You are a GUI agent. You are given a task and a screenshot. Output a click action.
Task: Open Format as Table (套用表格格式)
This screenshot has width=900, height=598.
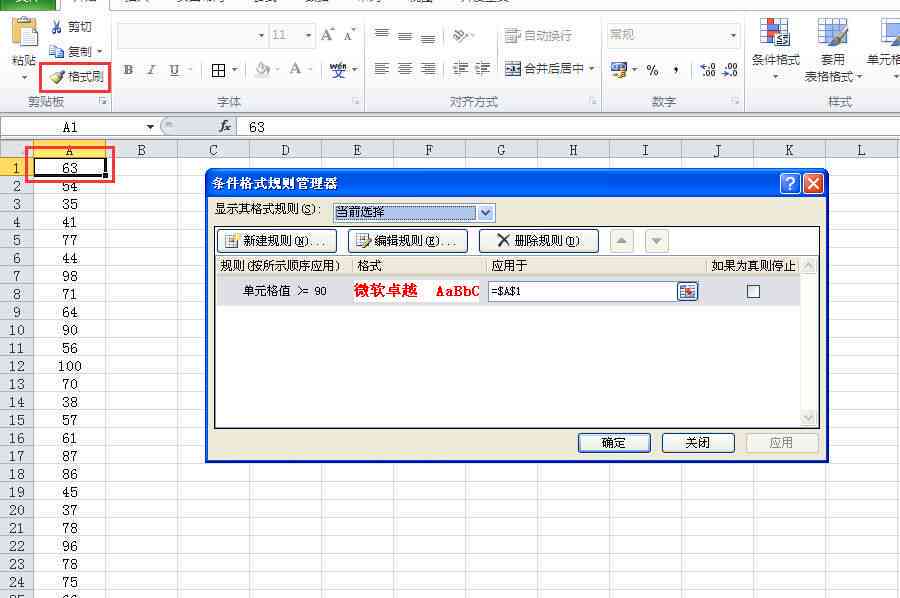[x=833, y=50]
